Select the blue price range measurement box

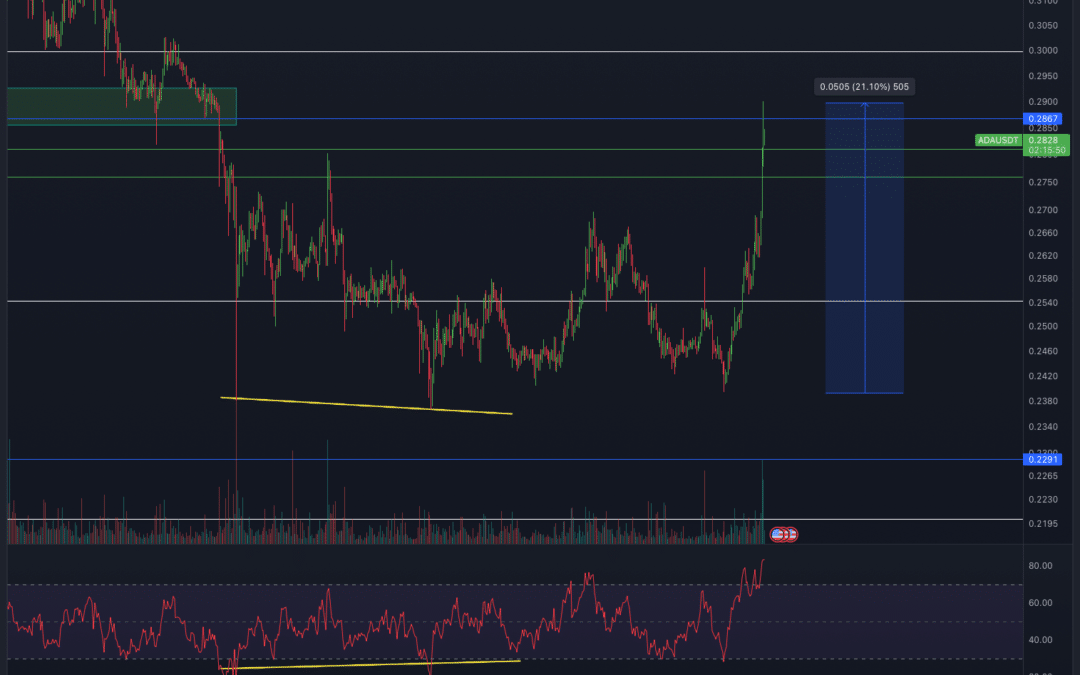864,248
